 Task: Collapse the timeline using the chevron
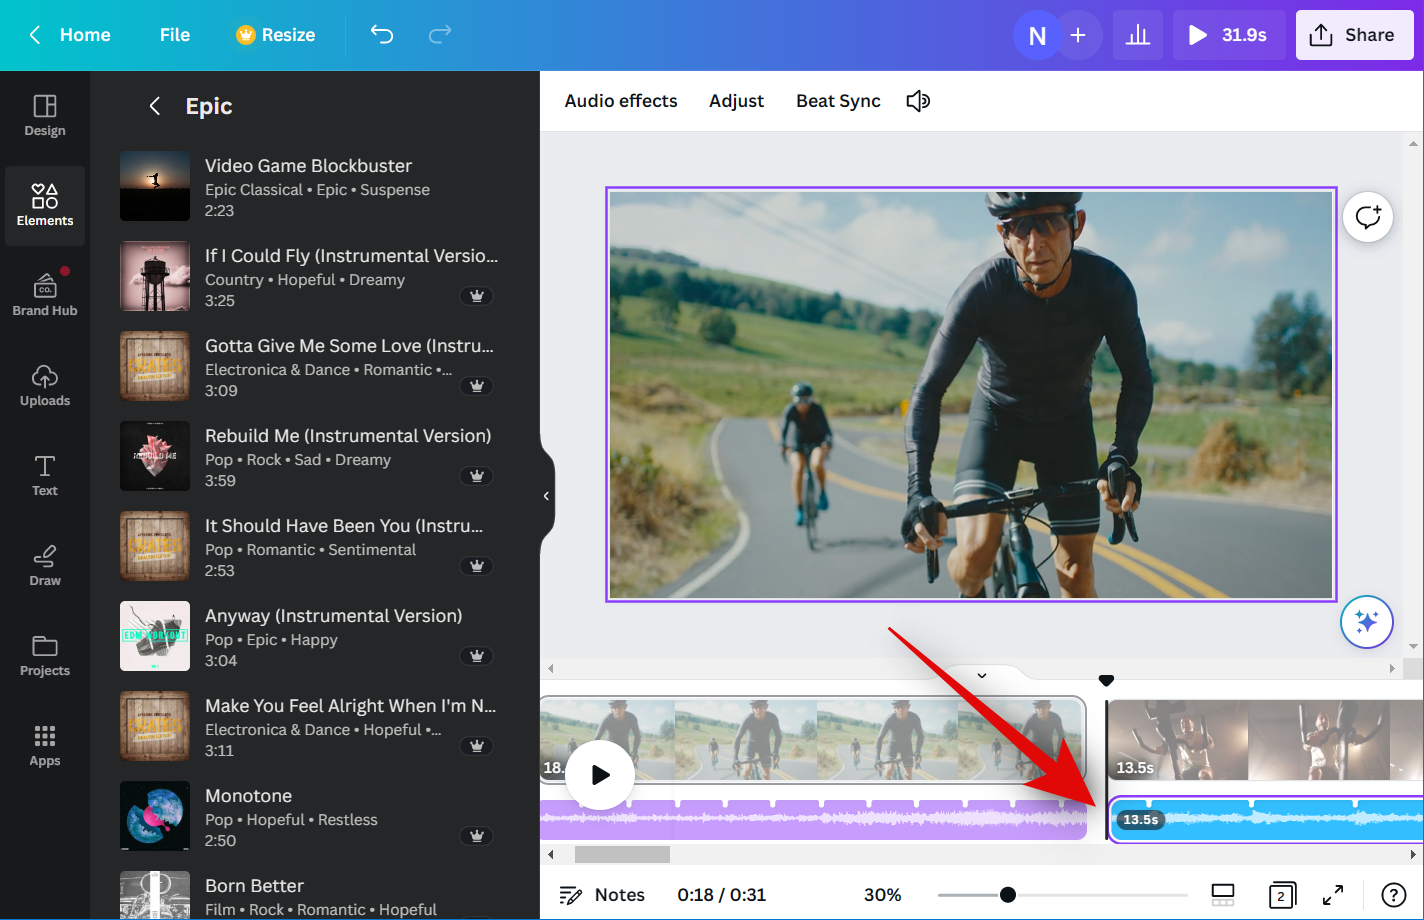pyautogui.click(x=981, y=675)
